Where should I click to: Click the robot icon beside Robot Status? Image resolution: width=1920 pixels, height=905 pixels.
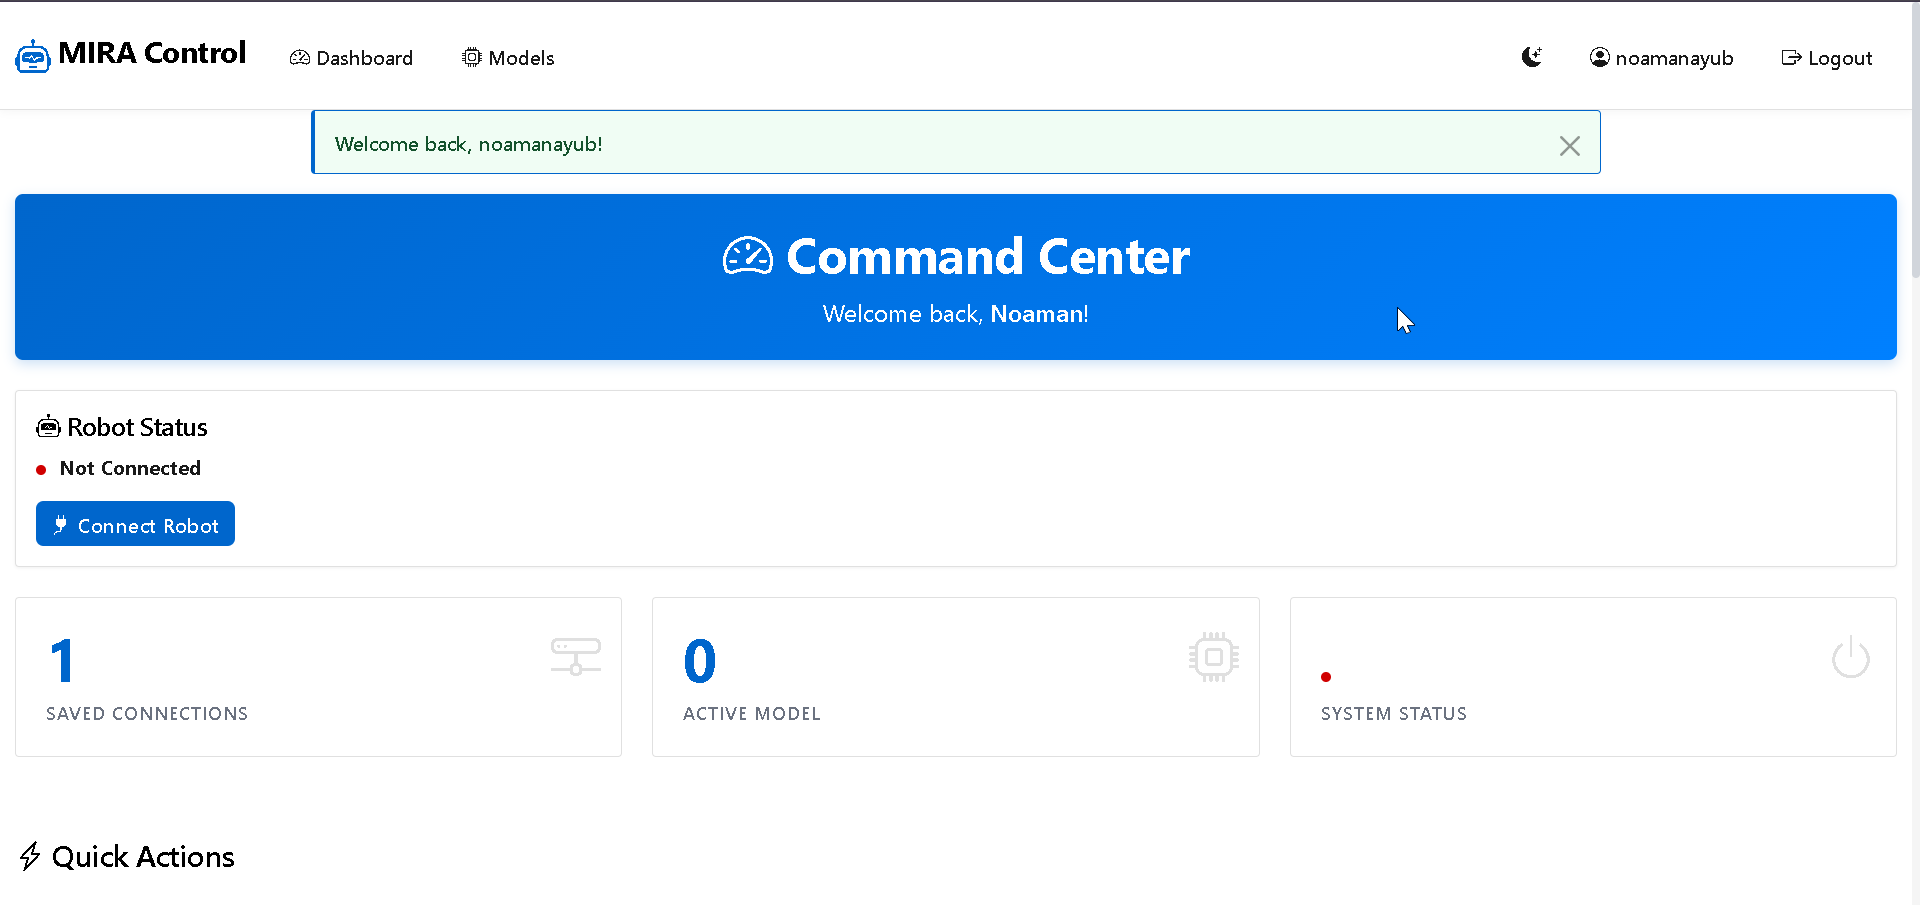click(x=48, y=427)
